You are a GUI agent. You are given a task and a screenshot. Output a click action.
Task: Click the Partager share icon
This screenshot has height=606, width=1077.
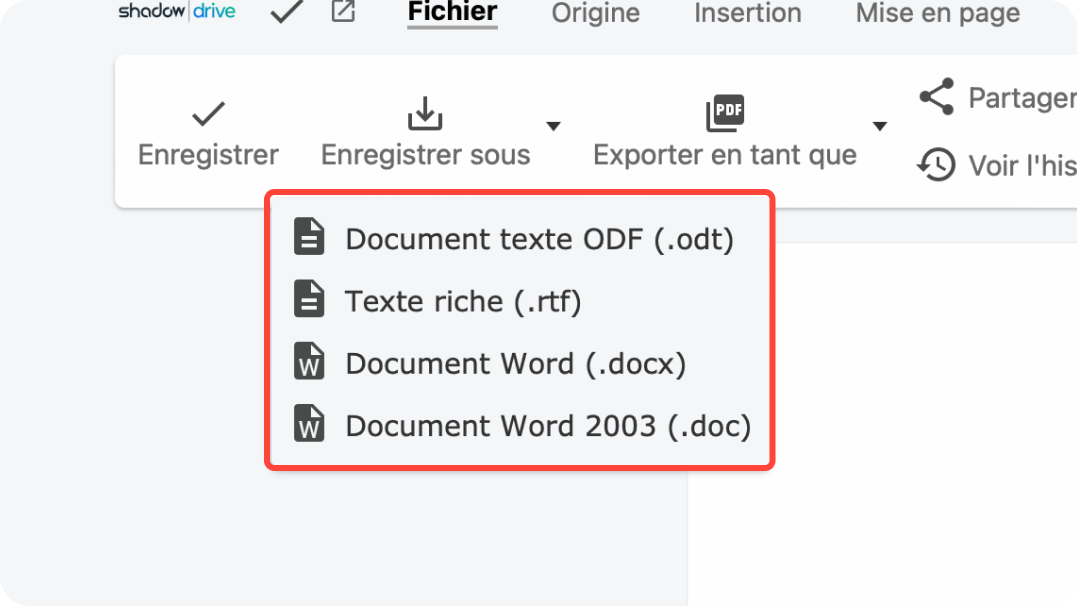(x=936, y=97)
